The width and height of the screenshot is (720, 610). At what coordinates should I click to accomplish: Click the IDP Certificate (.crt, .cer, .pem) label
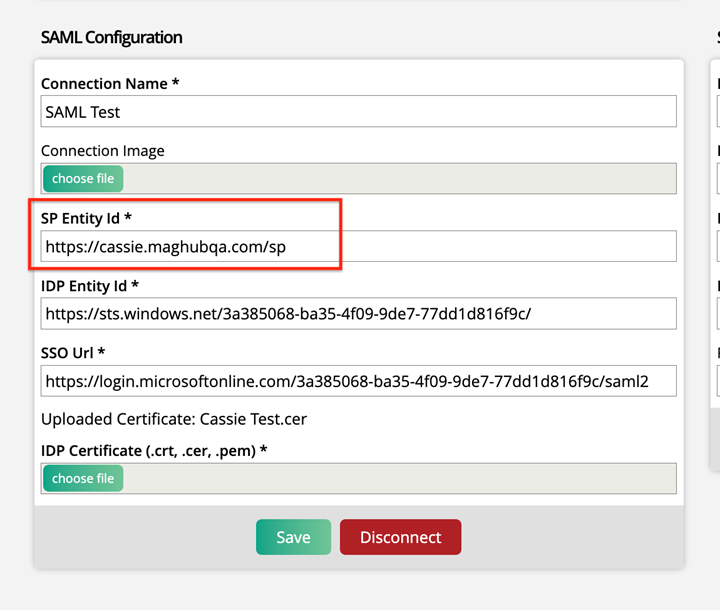[154, 451]
